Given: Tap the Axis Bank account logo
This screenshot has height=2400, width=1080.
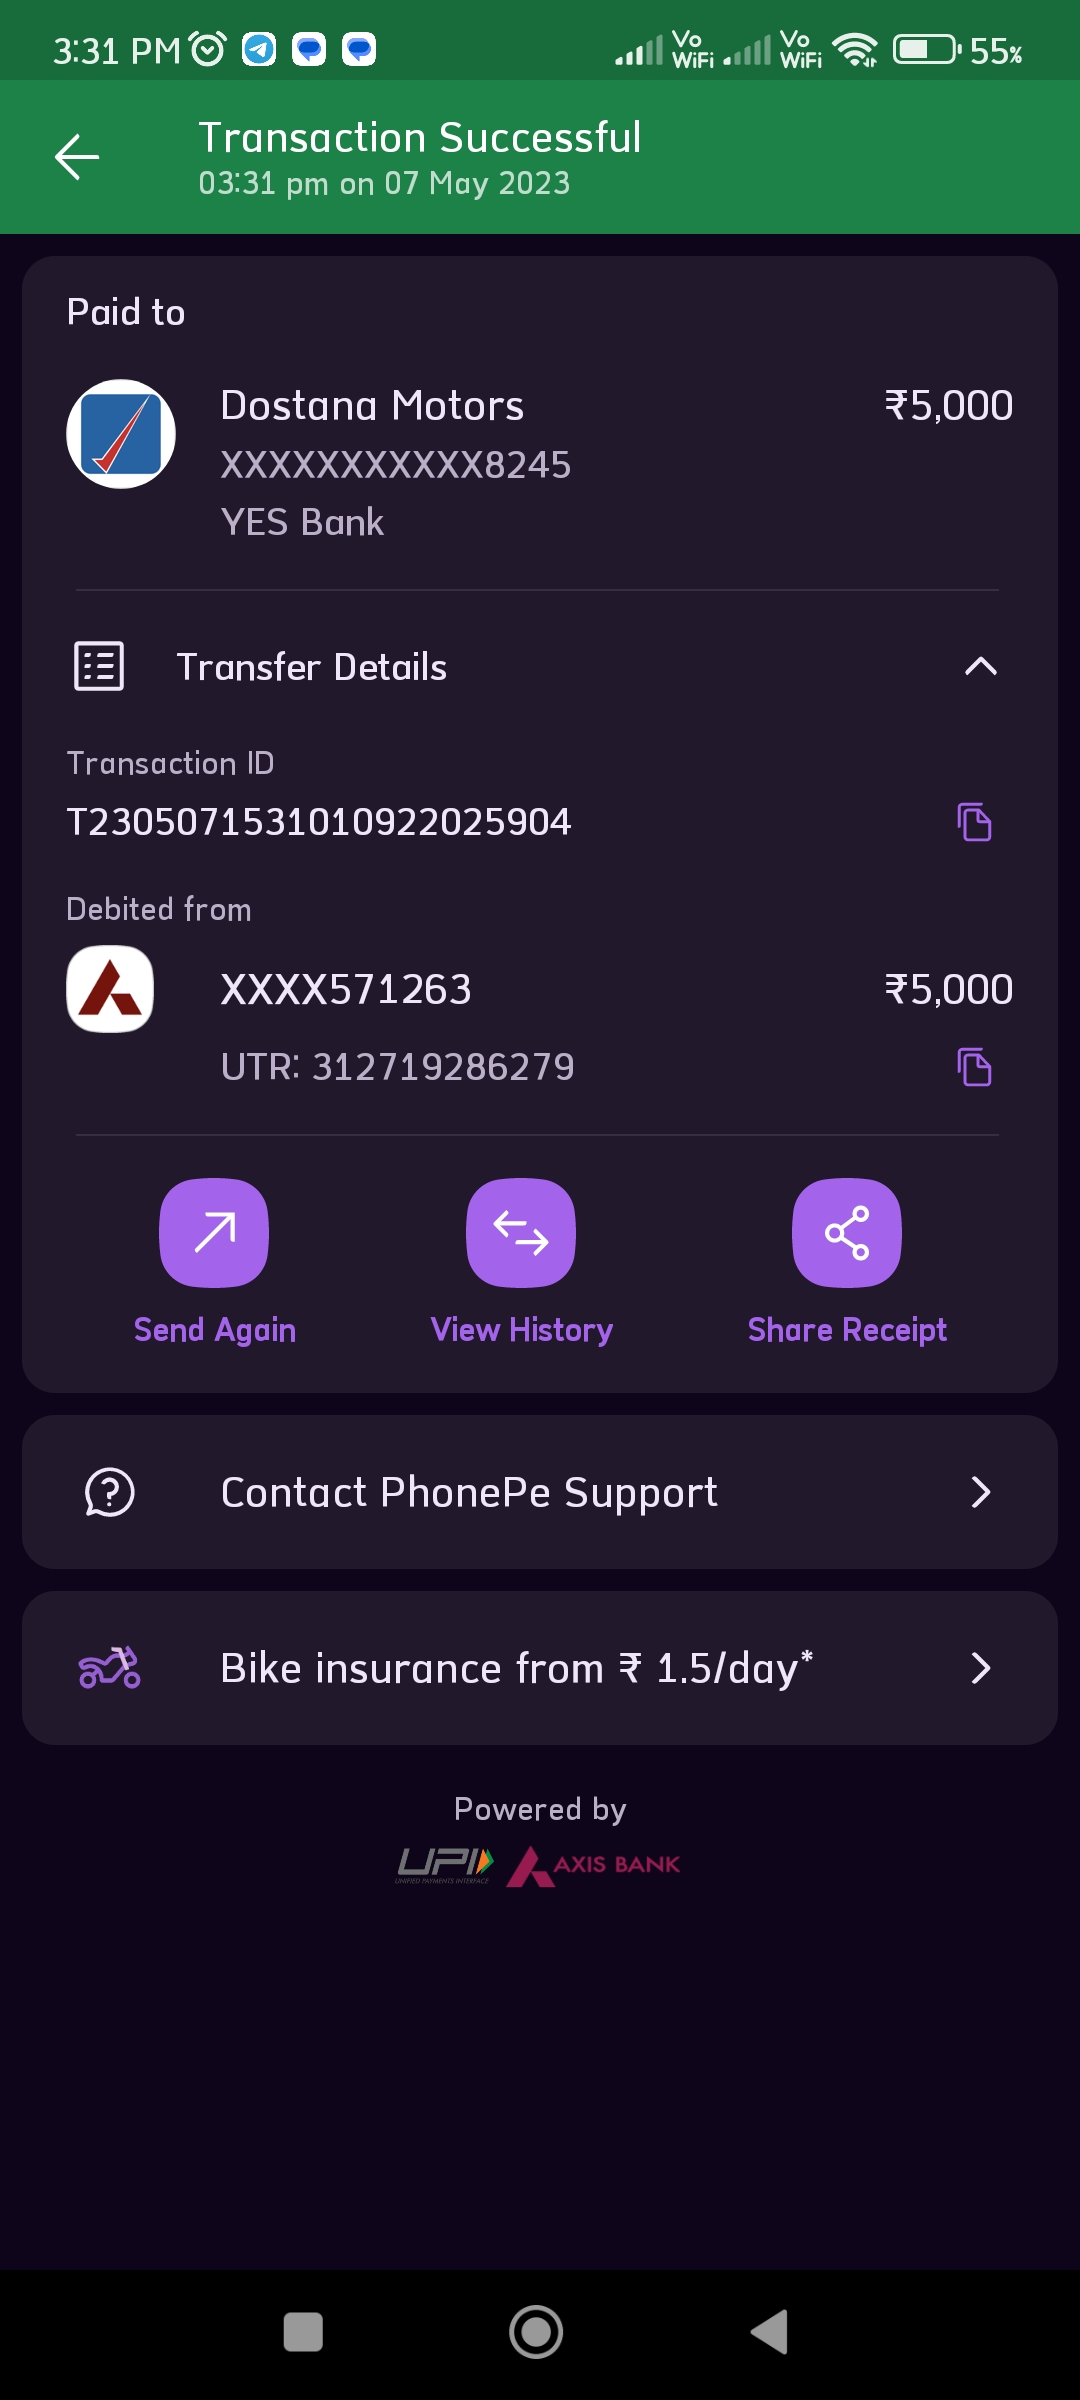Looking at the screenshot, I should 110,989.
